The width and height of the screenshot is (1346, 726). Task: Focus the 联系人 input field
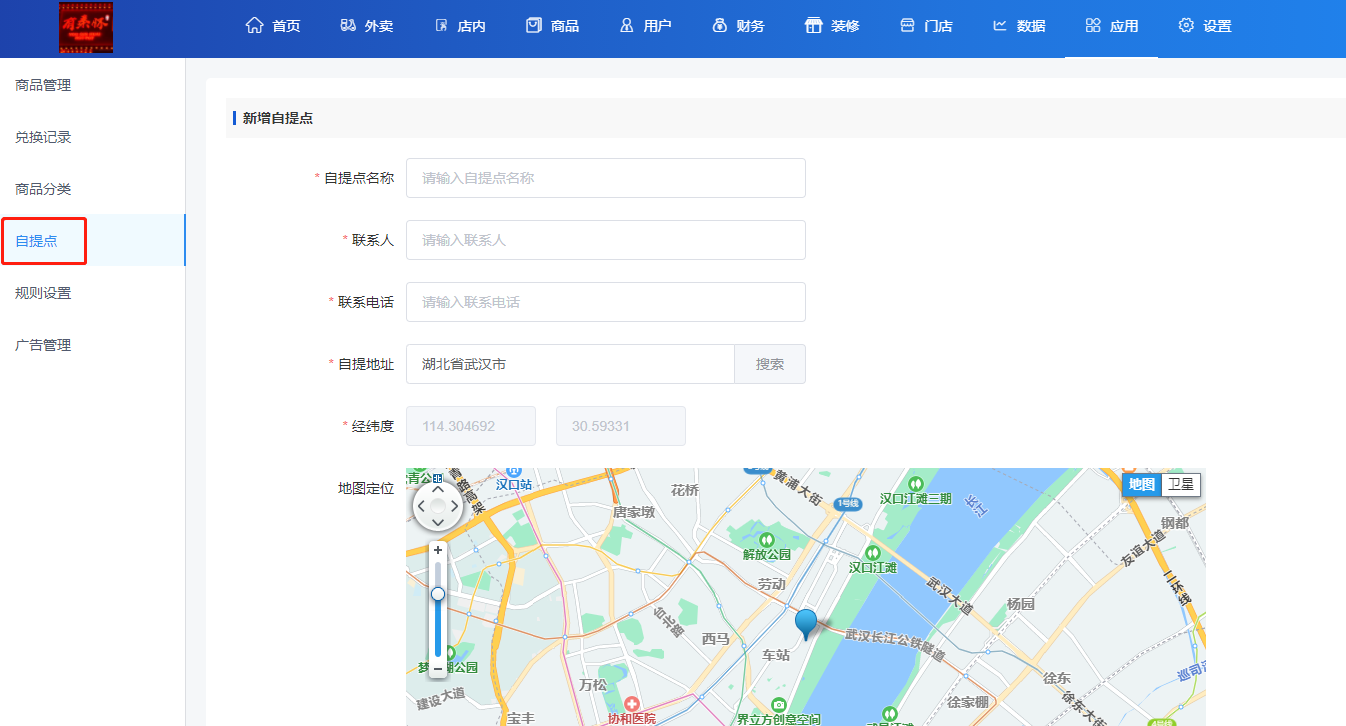point(605,240)
